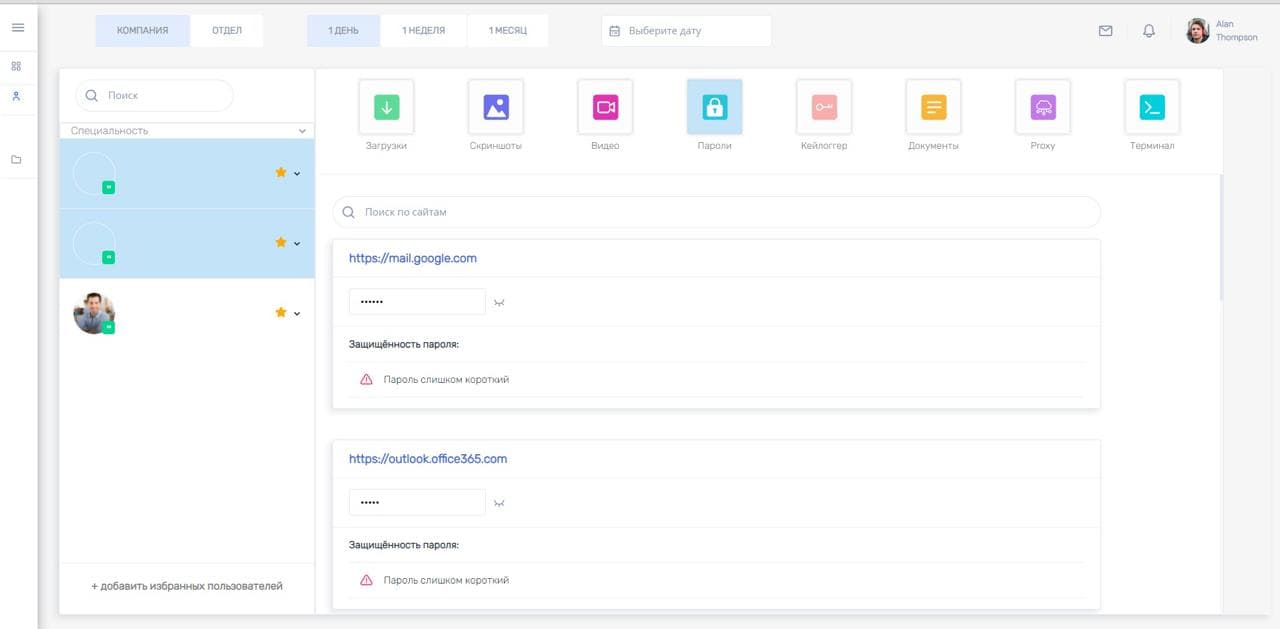Click добавить избранных пользователей button
This screenshot has width=1280, height=629.
tap(187, 586)
